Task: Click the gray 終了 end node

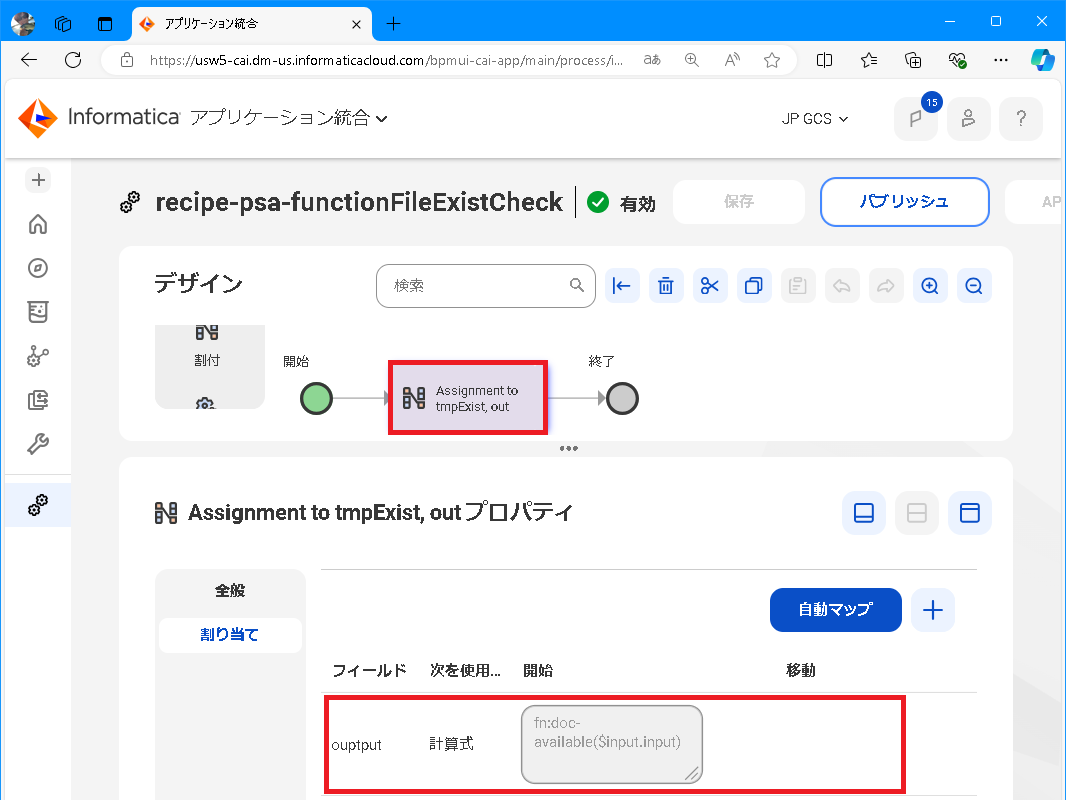Action: pyautogui.click(x=622, y=398)
